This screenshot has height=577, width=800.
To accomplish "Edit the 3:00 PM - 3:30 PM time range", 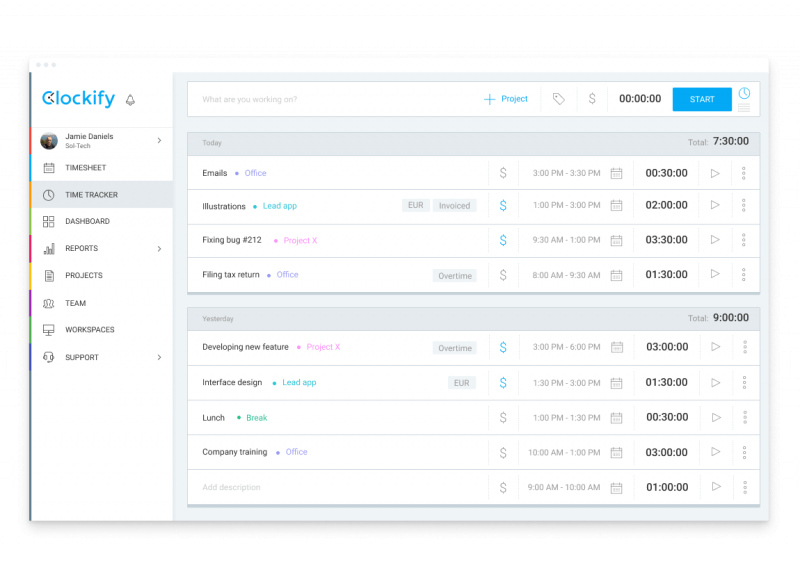I will [566, 173].
